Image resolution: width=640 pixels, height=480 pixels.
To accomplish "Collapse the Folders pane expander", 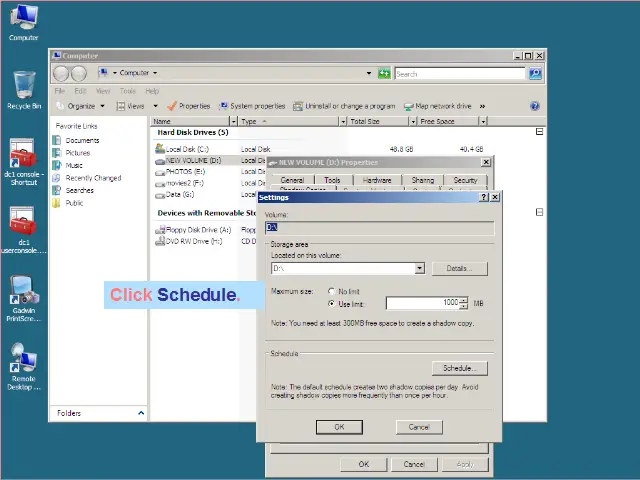I will coord(141,413).
